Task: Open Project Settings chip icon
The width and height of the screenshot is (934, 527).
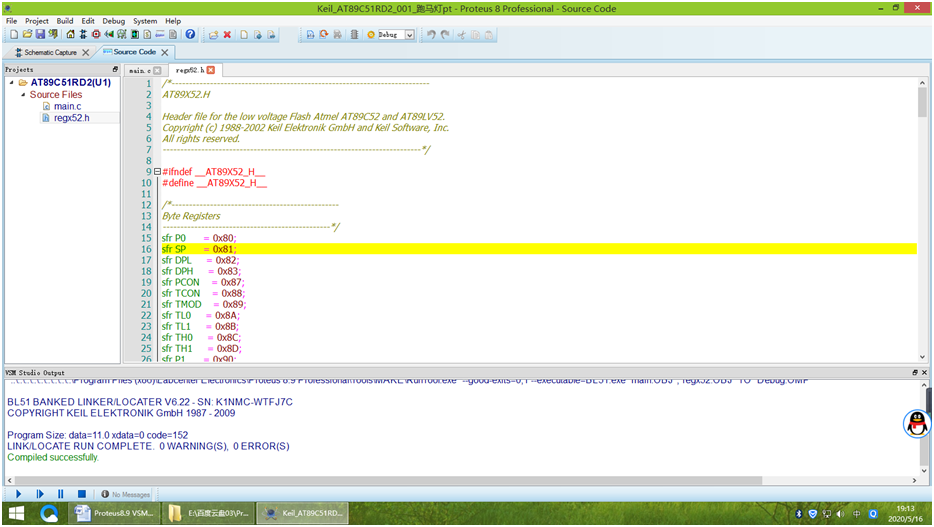Action: [x=354, y=35]
